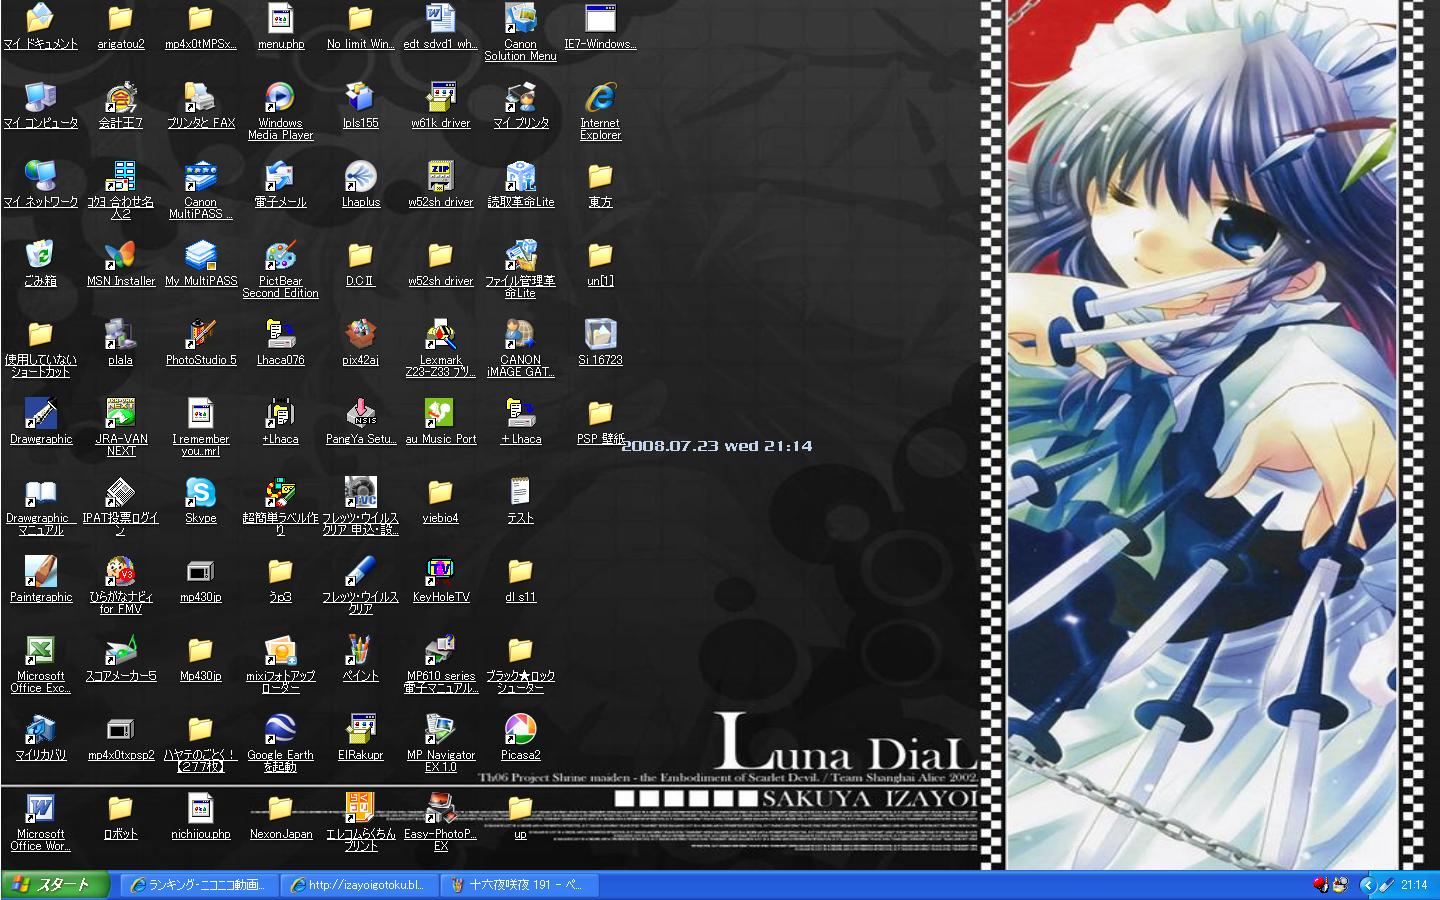1440x900 pixels.
Task: Select the NexonJapan folder
Action: tap(280, 808)
